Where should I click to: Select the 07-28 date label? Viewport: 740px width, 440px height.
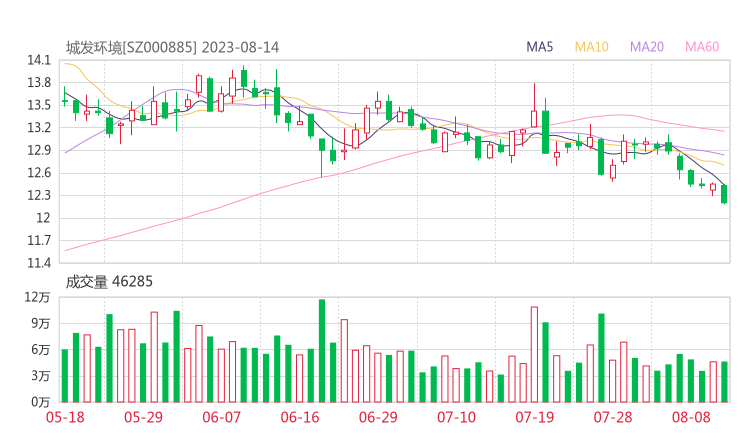pyautogui.click(x=613, y=417)
